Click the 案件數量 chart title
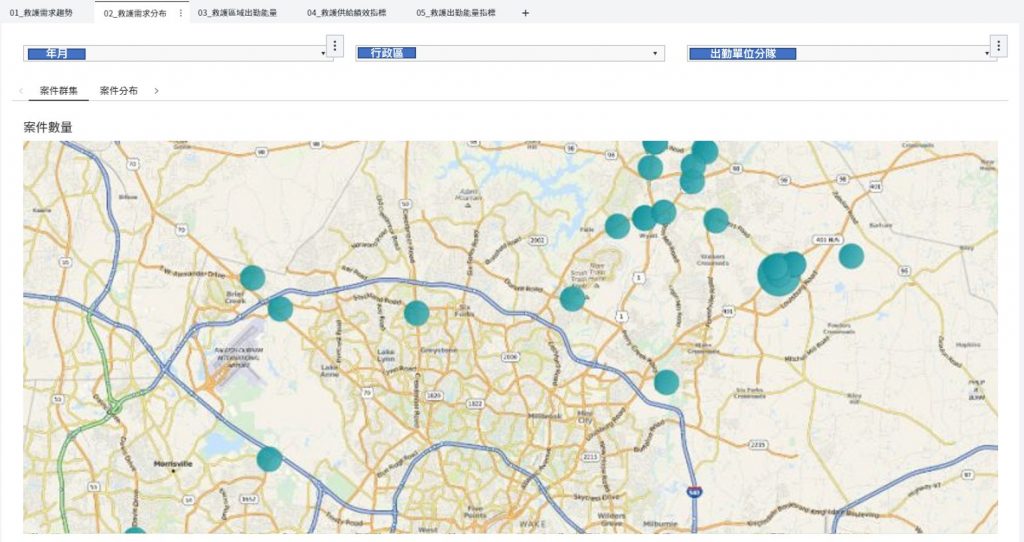The image size is (1024, 542). pyautogui.click(x=48, y=127)
